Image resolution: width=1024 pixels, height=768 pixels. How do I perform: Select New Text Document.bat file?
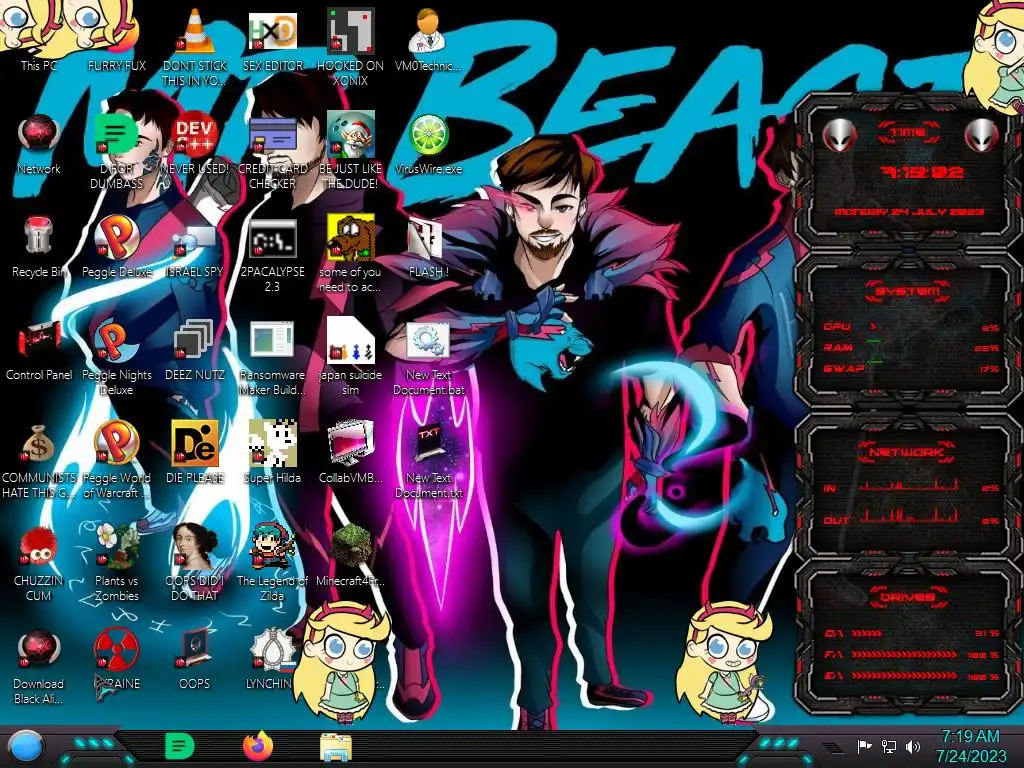428,358
